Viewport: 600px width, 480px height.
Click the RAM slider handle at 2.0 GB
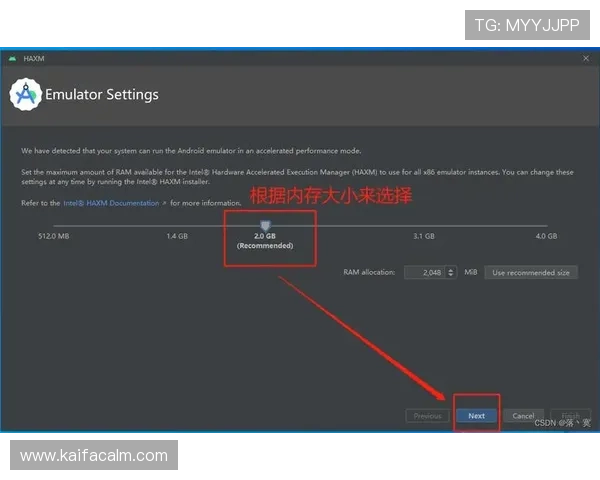coord(265,225)
